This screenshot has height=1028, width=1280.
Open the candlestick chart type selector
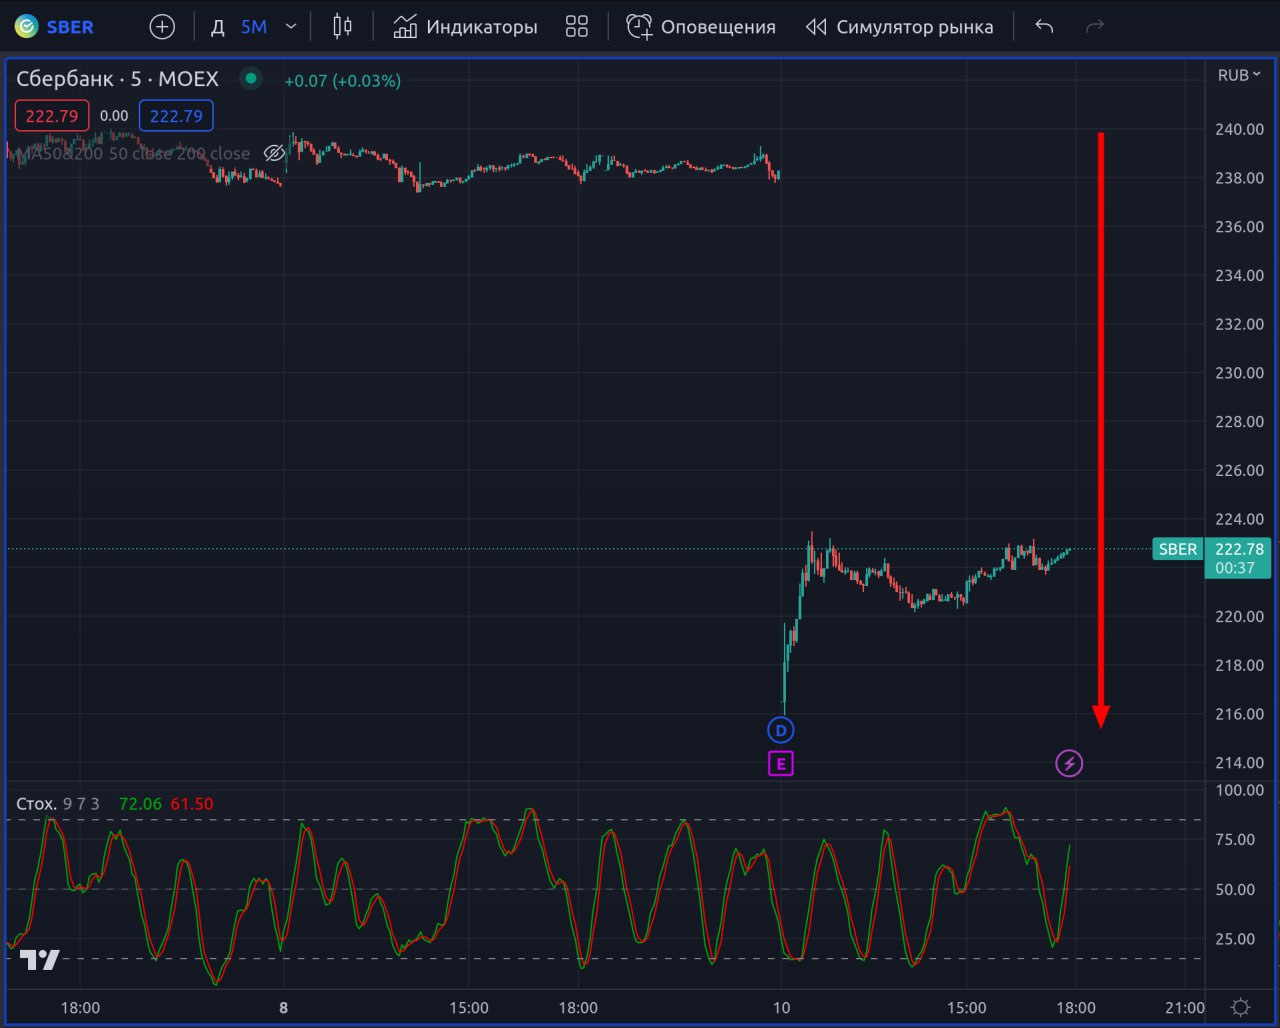click(342, 27)
